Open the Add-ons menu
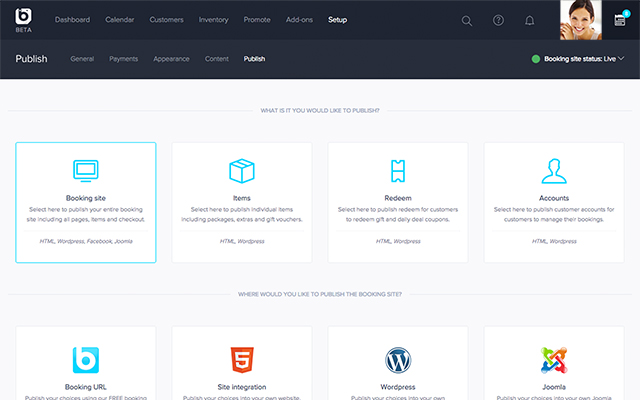This screenshot has height=400, width=640. [x=299, y=20]
